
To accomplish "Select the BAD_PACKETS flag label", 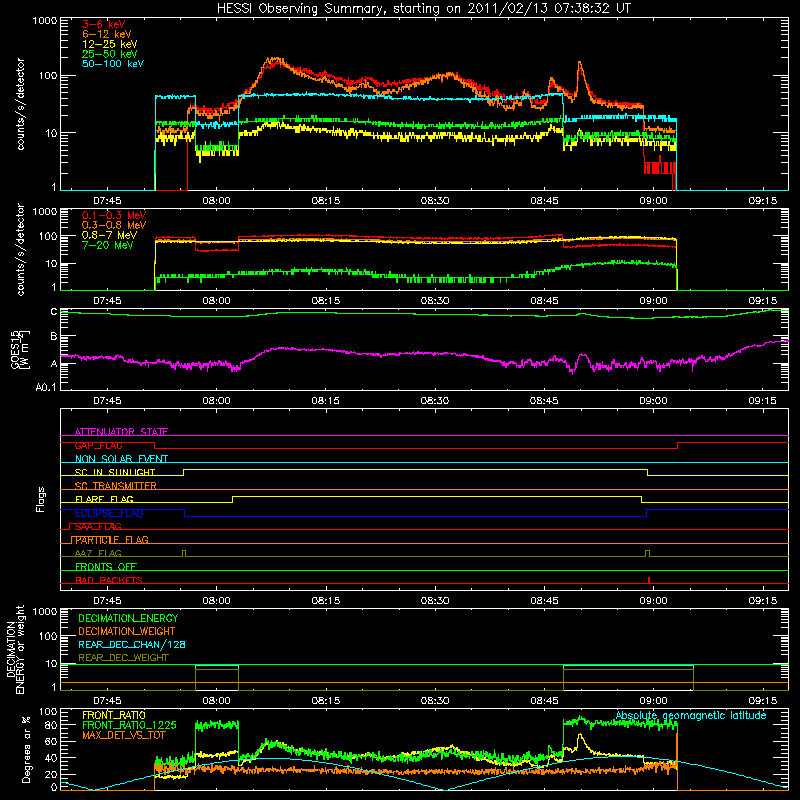I will (109, 580).
